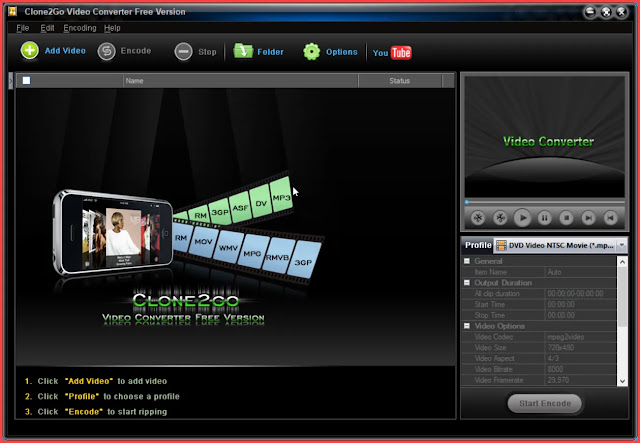Collapse the General section
640x443 pixels.
467,261
